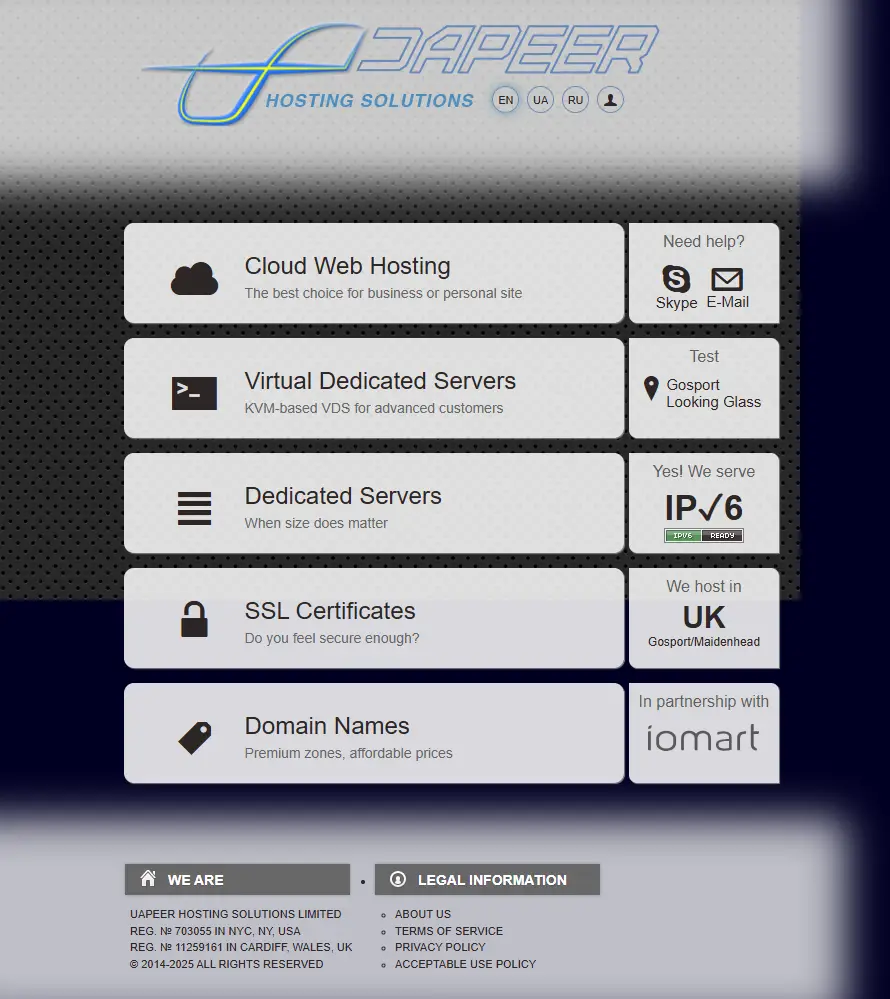
Task: Click the padlock icon for SSL Certificates
Action: click(194, 619)
